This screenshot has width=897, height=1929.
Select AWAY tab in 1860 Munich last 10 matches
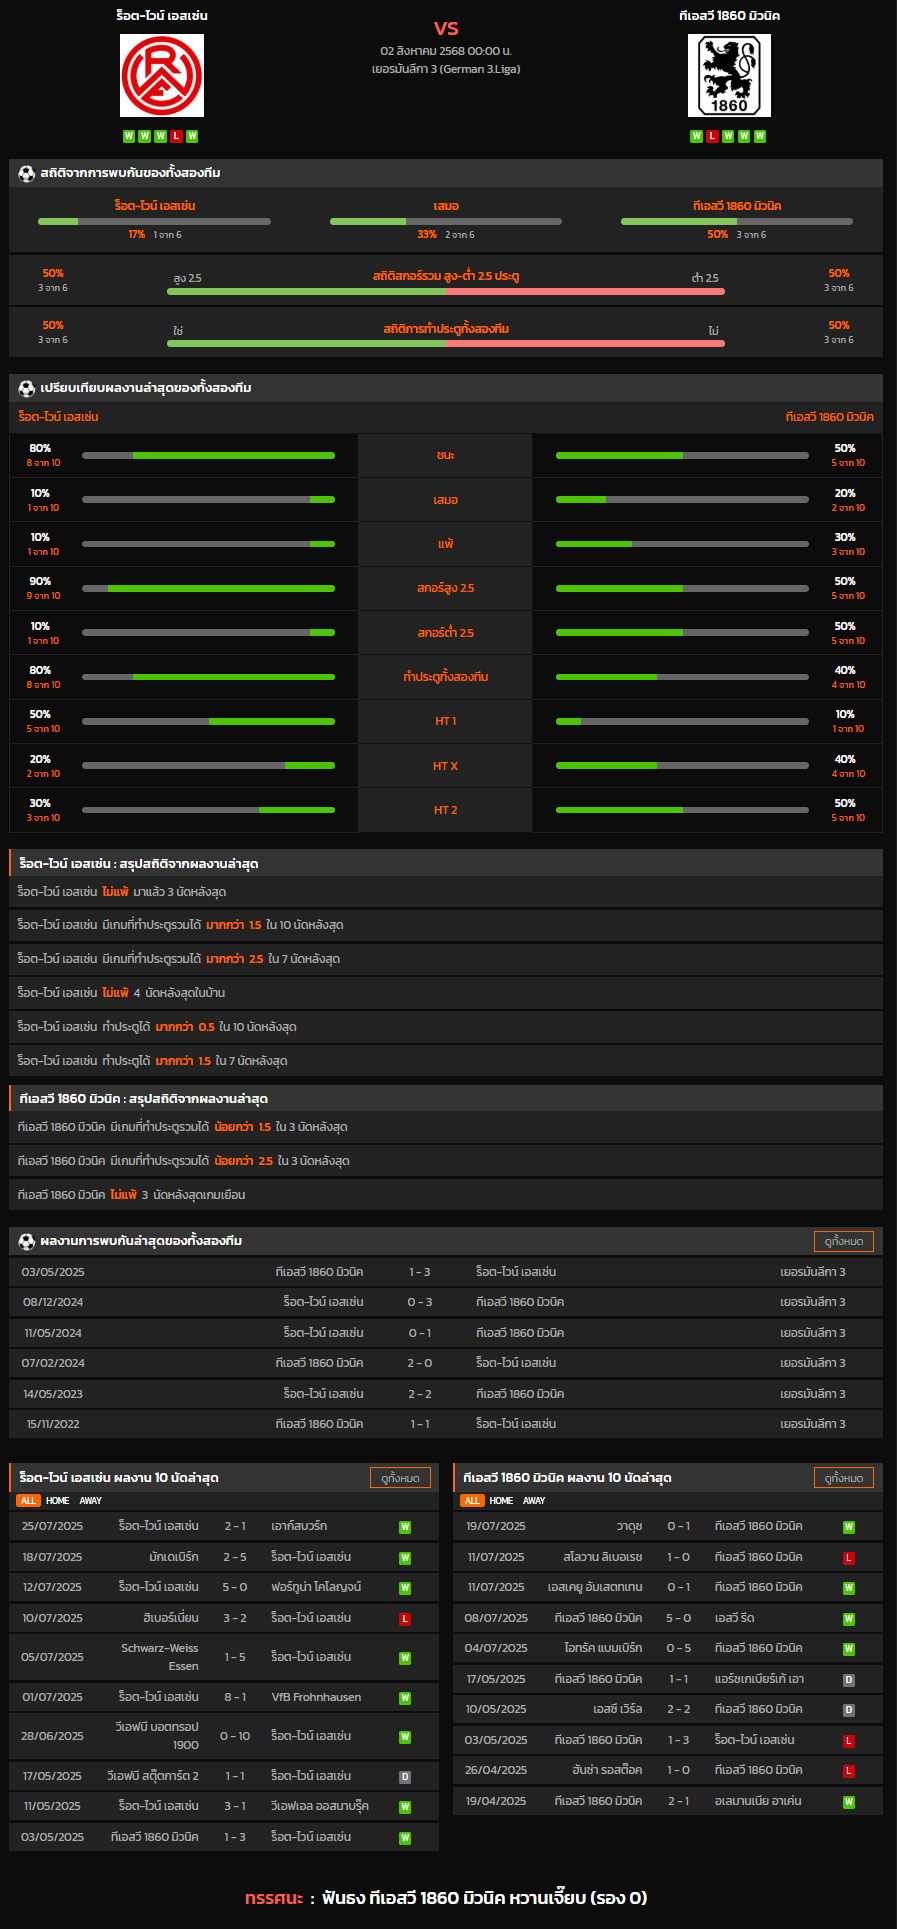pyautogui.click(x=535, y=1501)
